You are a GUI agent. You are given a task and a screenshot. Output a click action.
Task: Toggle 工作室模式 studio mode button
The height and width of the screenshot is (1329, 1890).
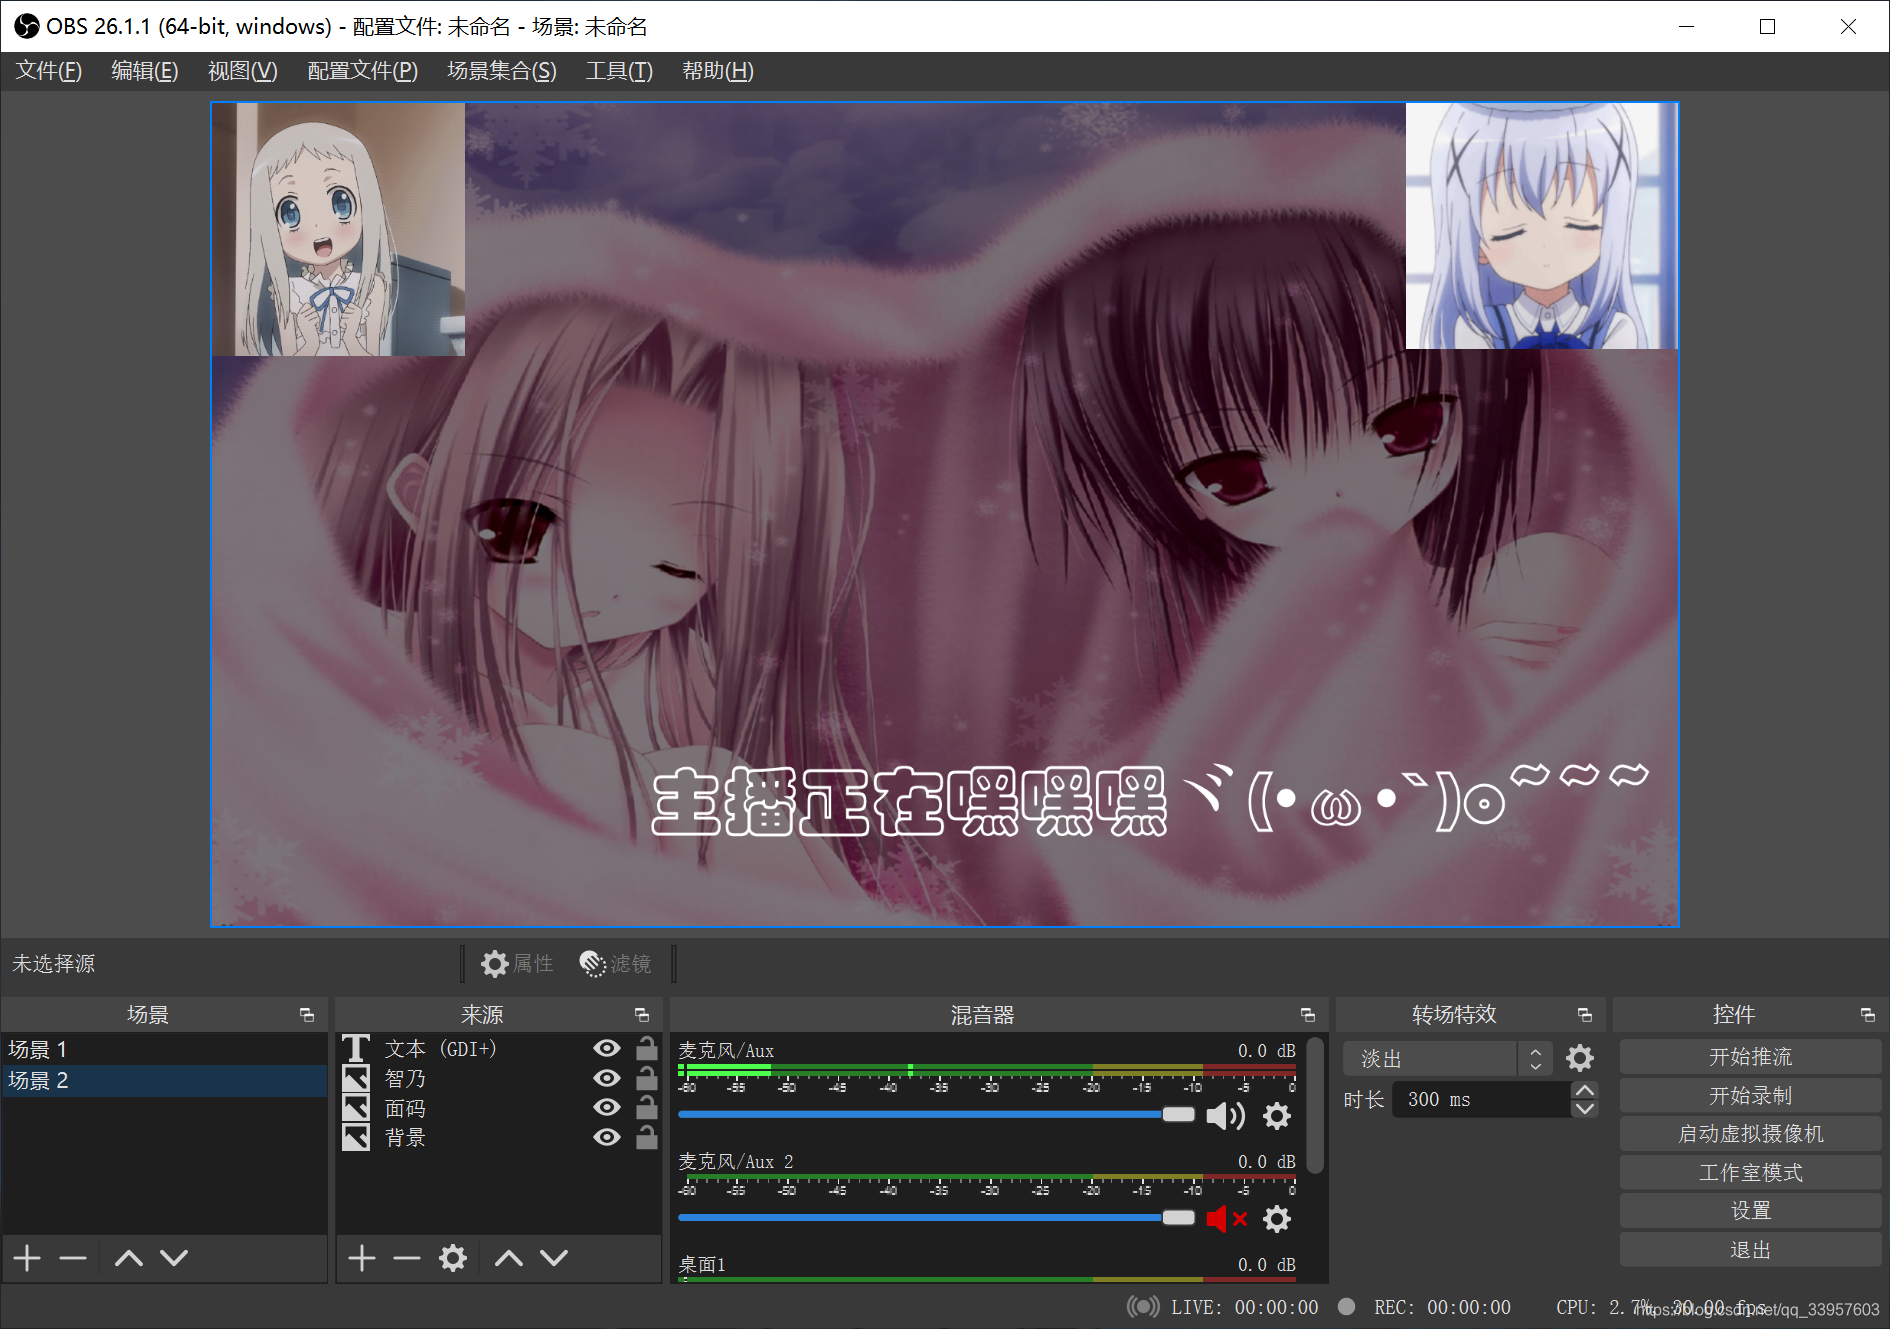tap(1750, 1173)
